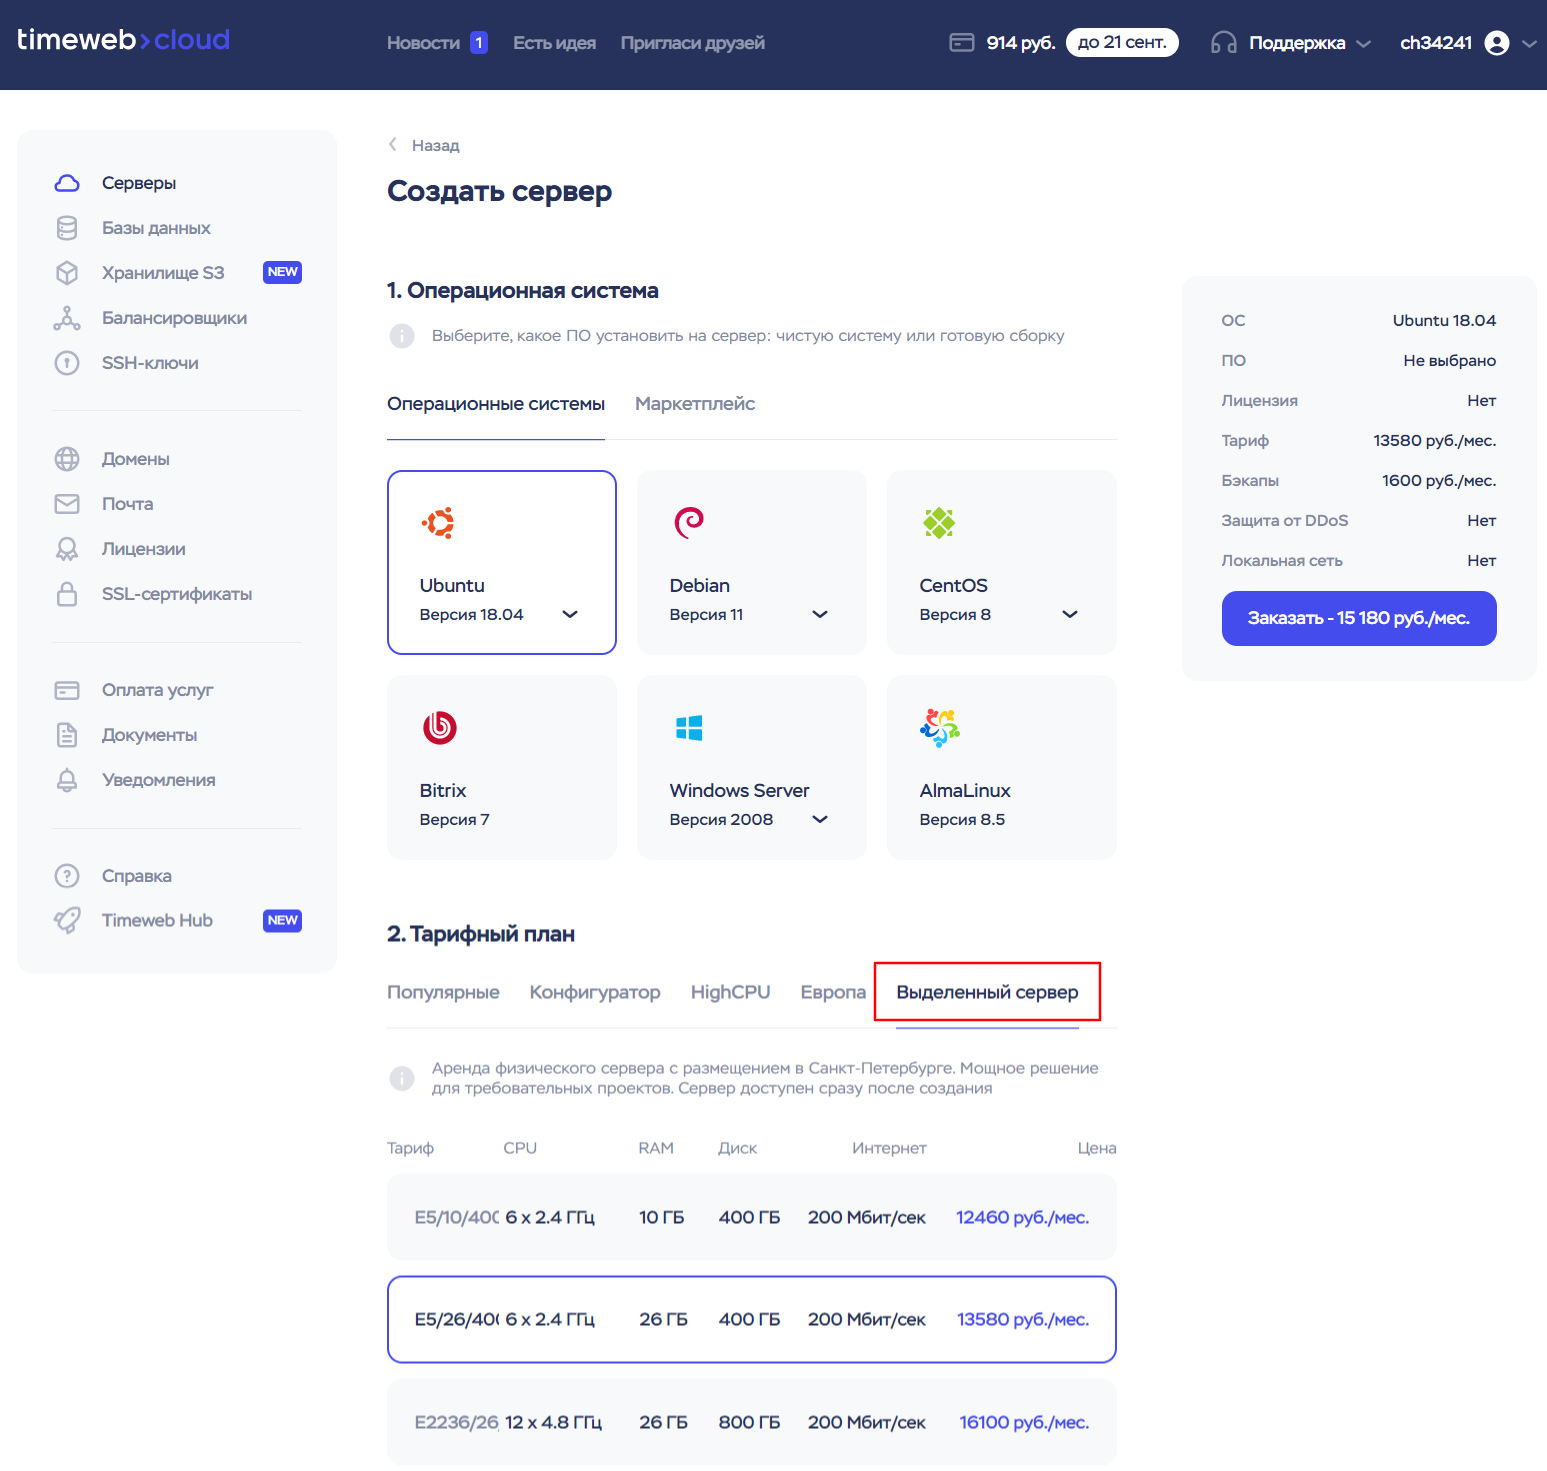Select the AlmaLinux operating system card
This screenshot has height=1471, width=1547.
click(x=1001, y=767)
